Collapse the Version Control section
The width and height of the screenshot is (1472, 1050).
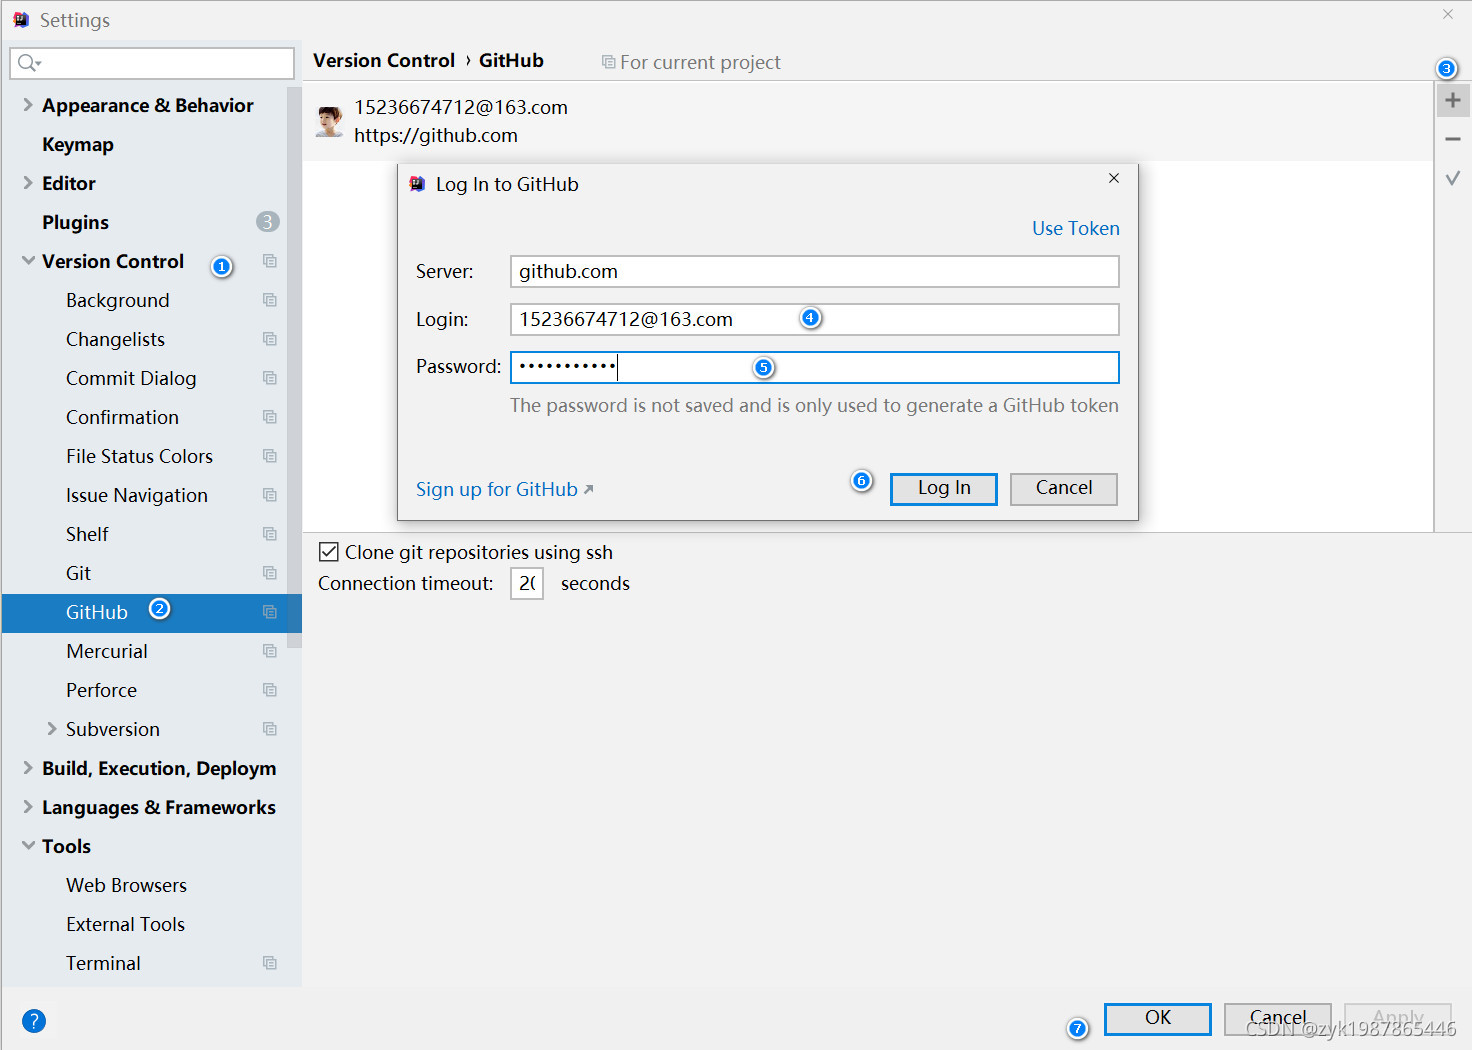(x=28, y=261)
